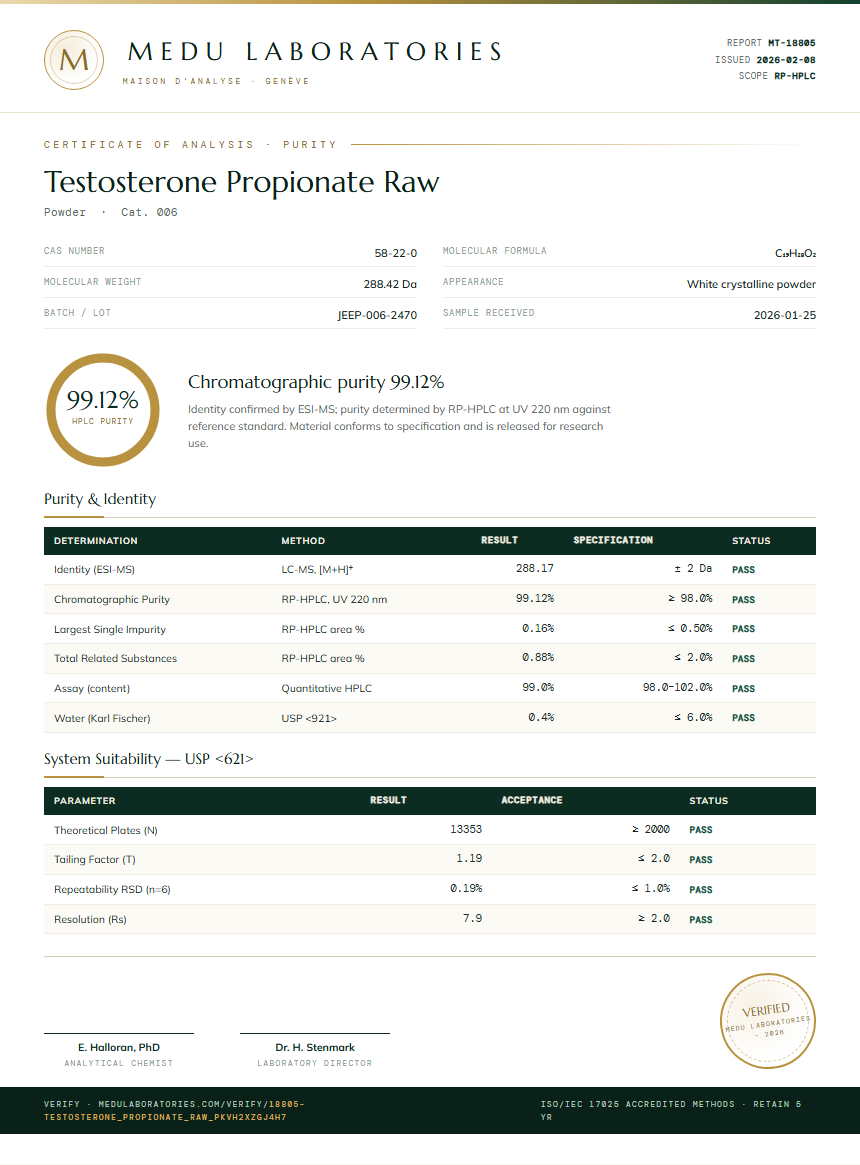Screen dimensions: 860x1165
Task: Select the scope value RP-HPLC
Action: [x=795, y=76]
